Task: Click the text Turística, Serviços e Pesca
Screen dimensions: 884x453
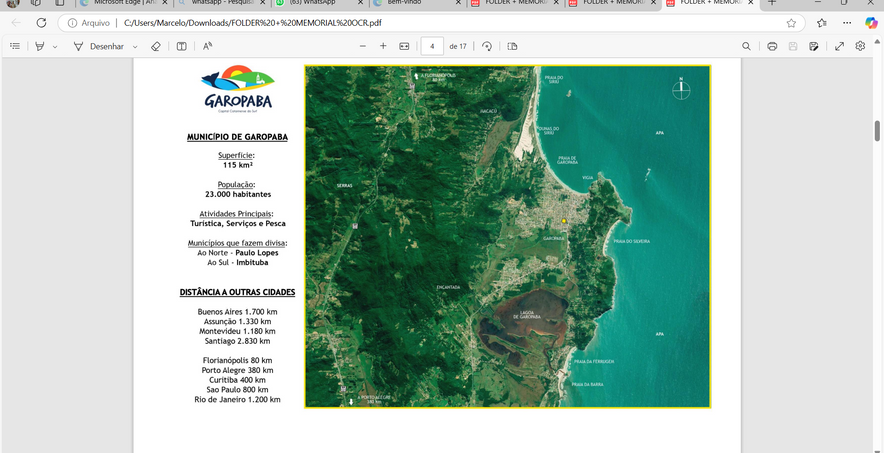Action: click(x=238, y=223)
